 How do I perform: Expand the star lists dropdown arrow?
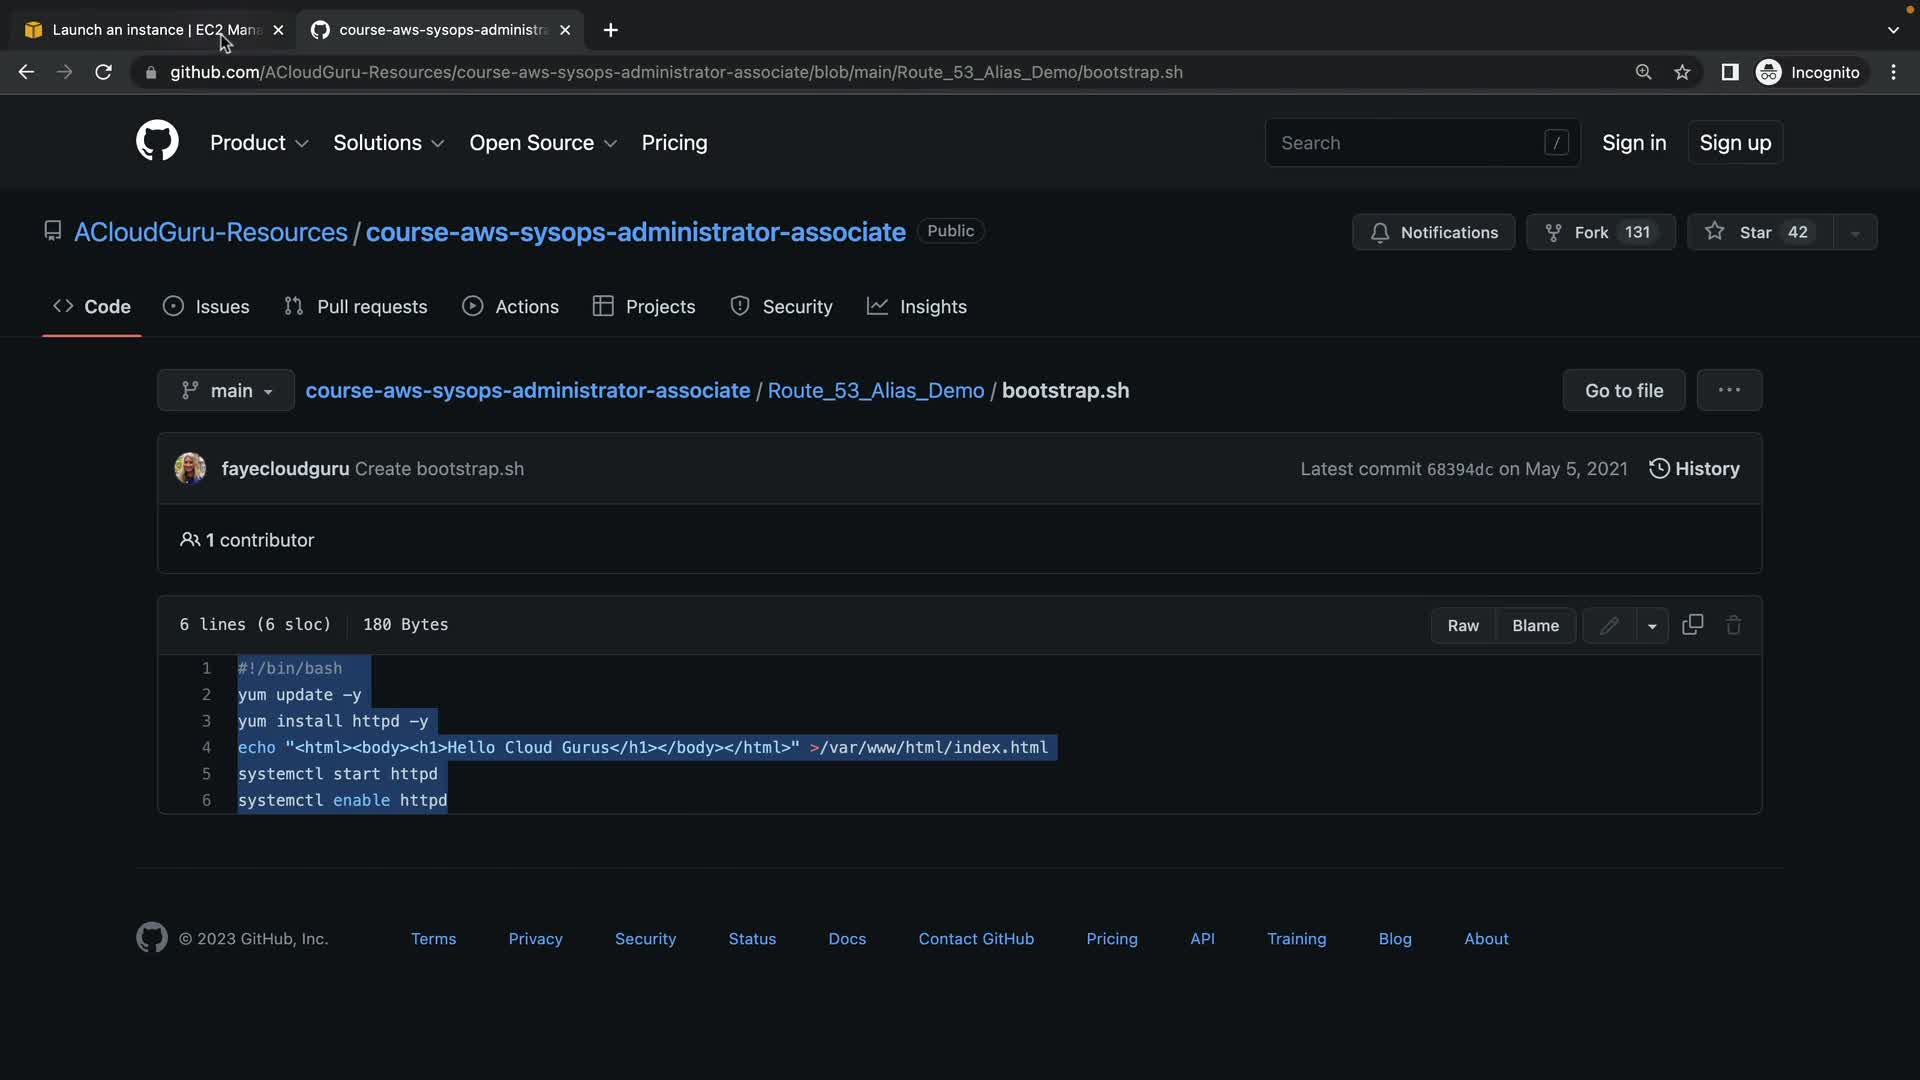(x=1854, y=232)
